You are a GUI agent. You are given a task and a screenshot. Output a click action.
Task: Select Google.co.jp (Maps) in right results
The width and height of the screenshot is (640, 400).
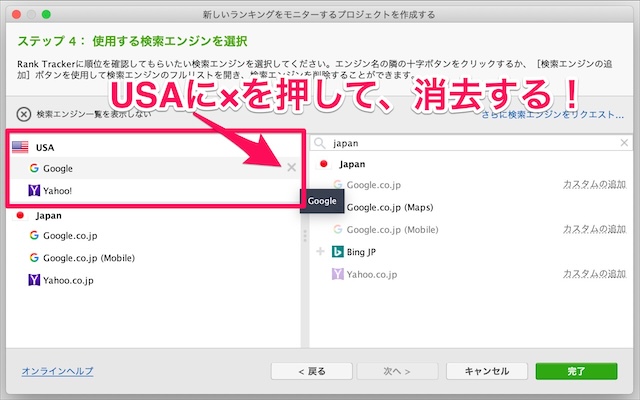coord(390,207)
